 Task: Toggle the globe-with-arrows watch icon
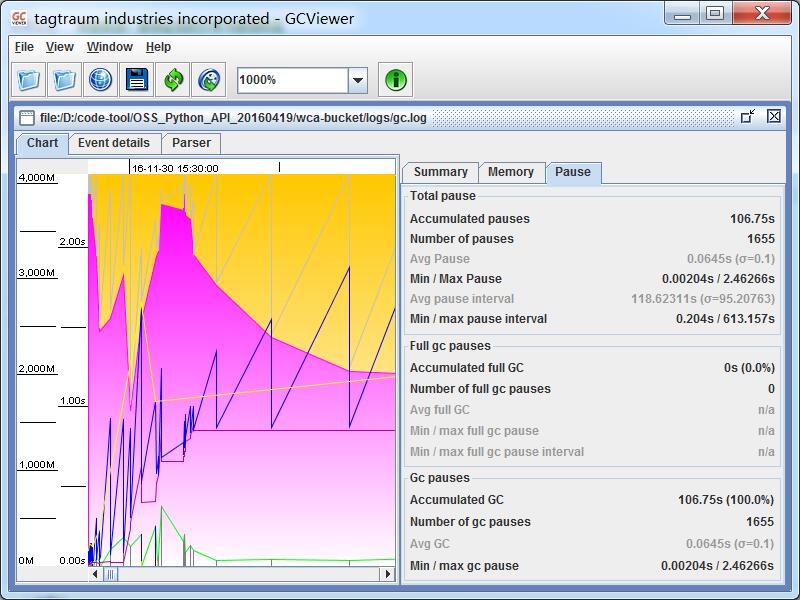[208, 80]
